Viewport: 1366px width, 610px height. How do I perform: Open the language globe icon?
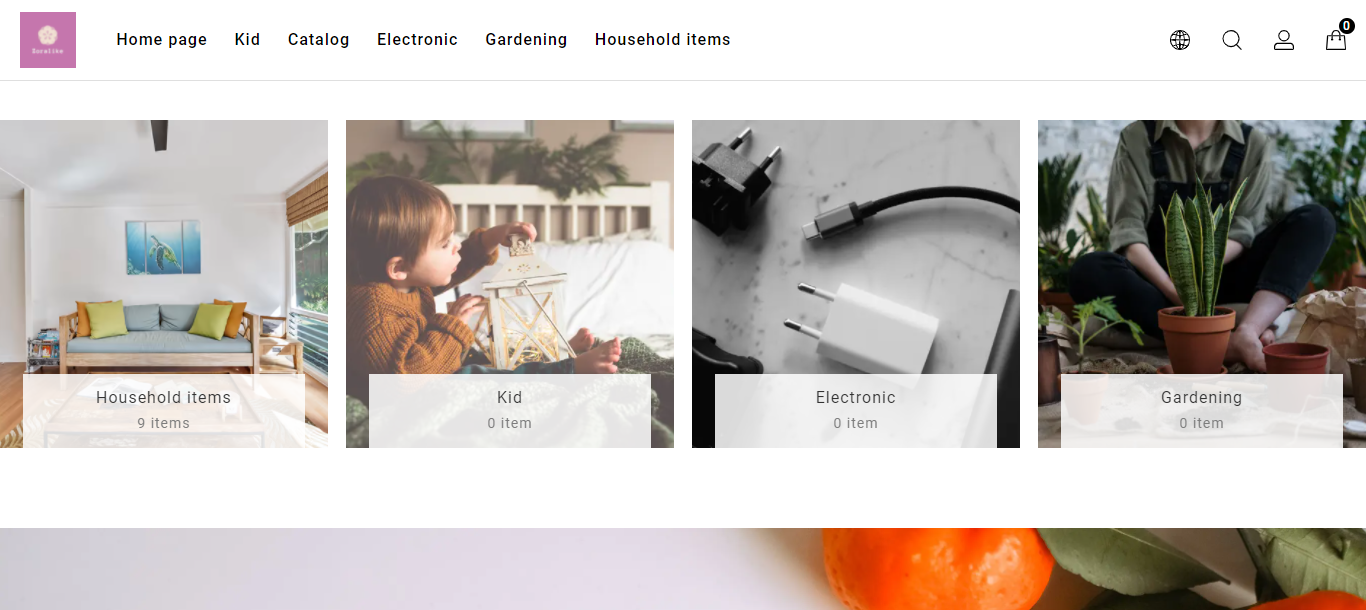click(x=1180, y=40)
